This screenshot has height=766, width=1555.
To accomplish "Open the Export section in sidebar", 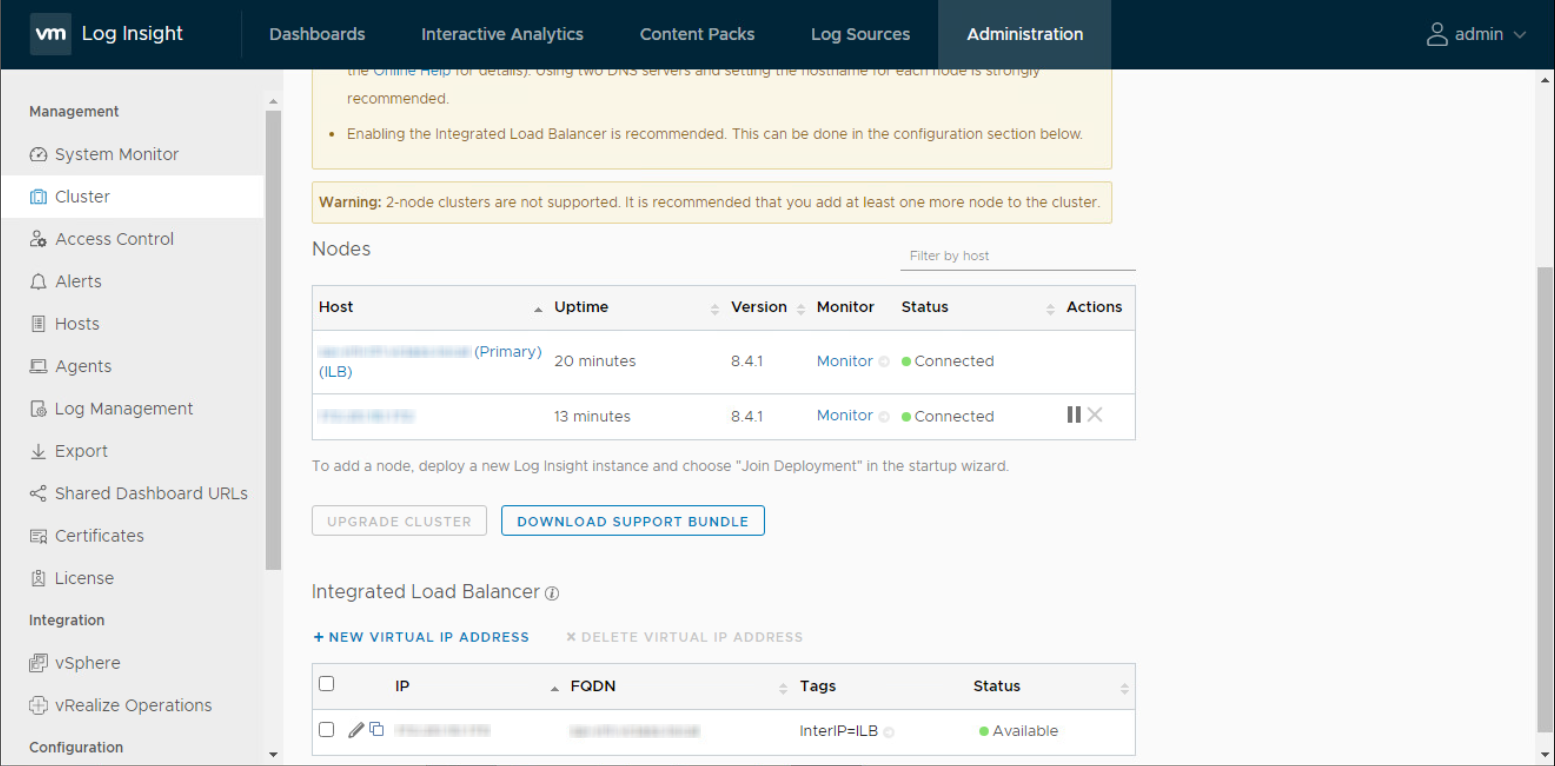I will (78, 451).
